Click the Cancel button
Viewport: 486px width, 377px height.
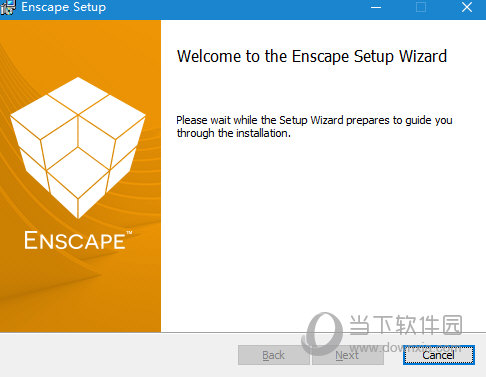click(x=438, y=355)
